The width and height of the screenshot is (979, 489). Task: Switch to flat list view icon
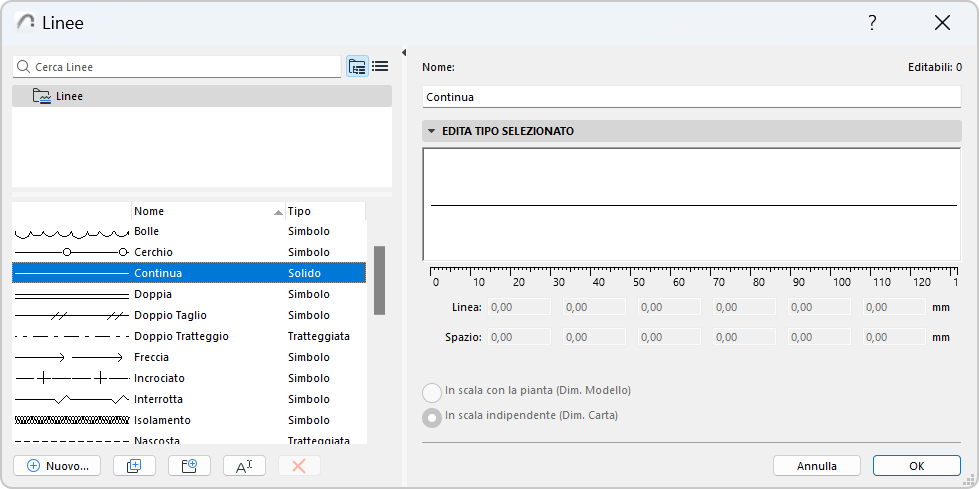(380, 66)
